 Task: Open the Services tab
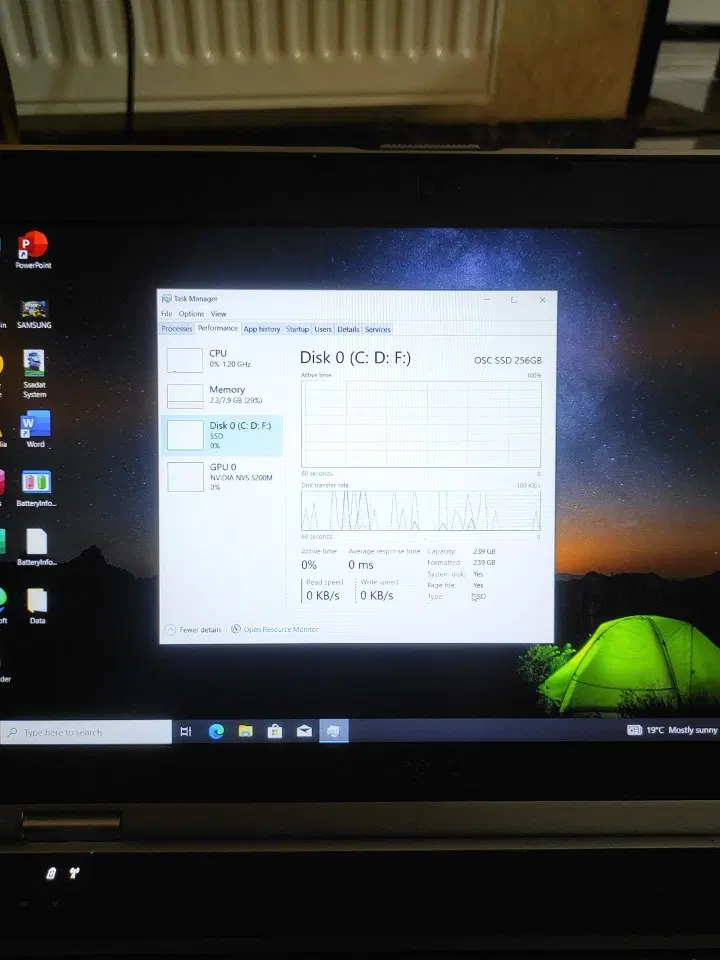[x=378, y=329]
